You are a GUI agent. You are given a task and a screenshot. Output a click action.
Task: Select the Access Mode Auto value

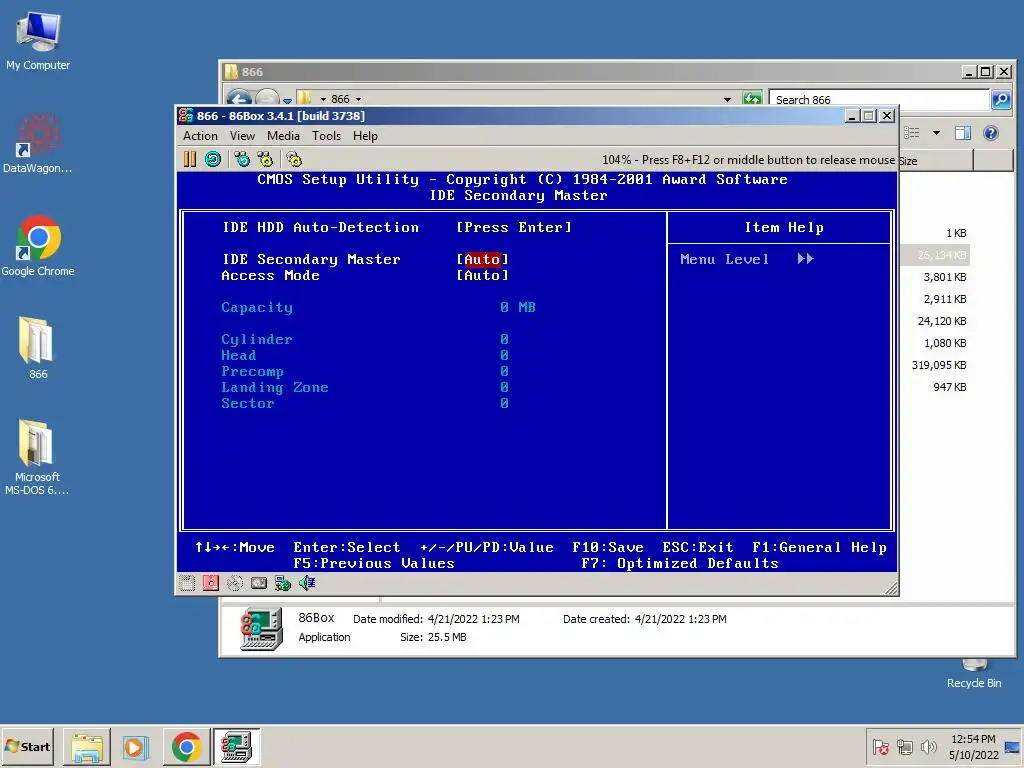483,276
